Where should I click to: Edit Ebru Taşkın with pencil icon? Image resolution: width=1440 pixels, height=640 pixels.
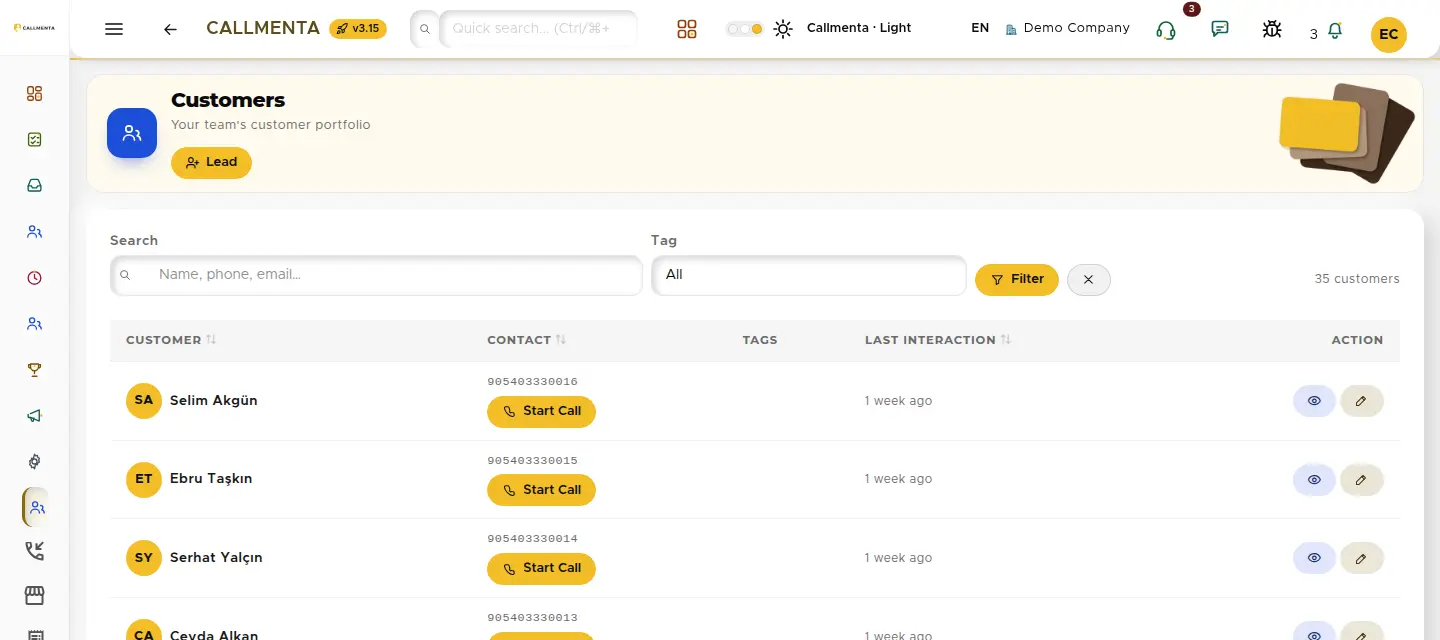[1361, 480]
